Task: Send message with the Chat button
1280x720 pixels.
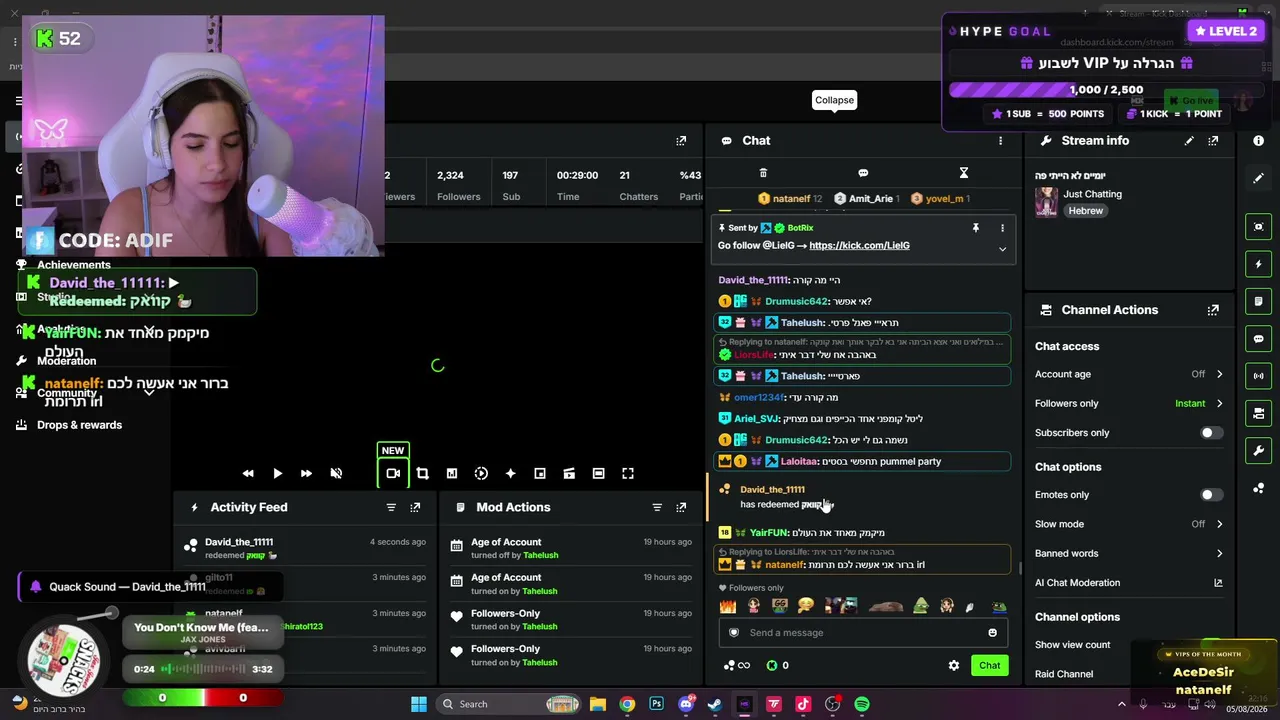Action: click(989, 665)
